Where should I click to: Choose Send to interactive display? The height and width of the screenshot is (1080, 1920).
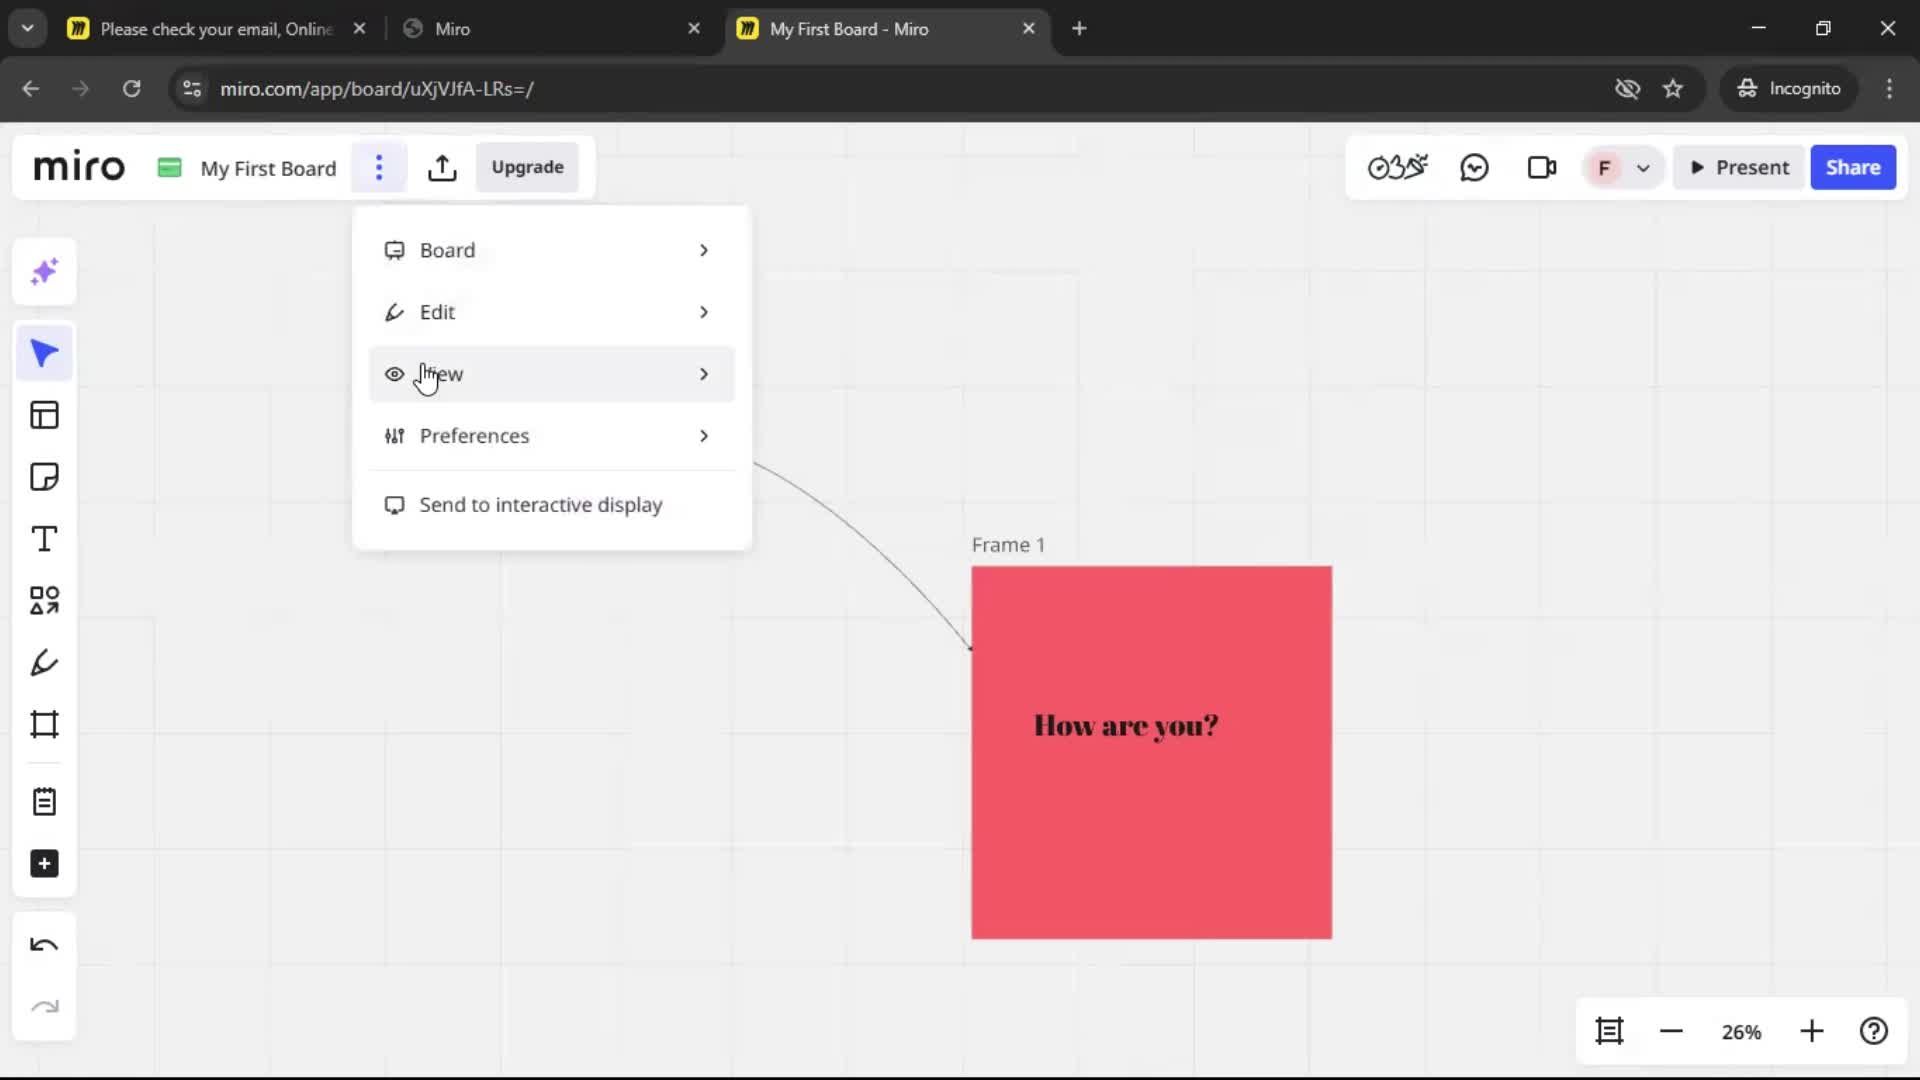552,505
